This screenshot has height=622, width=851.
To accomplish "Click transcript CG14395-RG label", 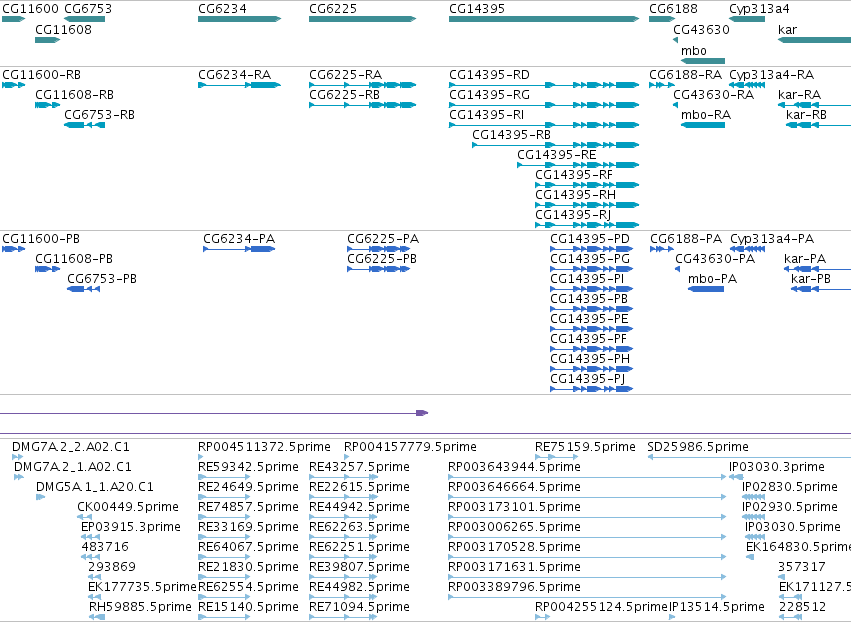I will tap(490, 95).
